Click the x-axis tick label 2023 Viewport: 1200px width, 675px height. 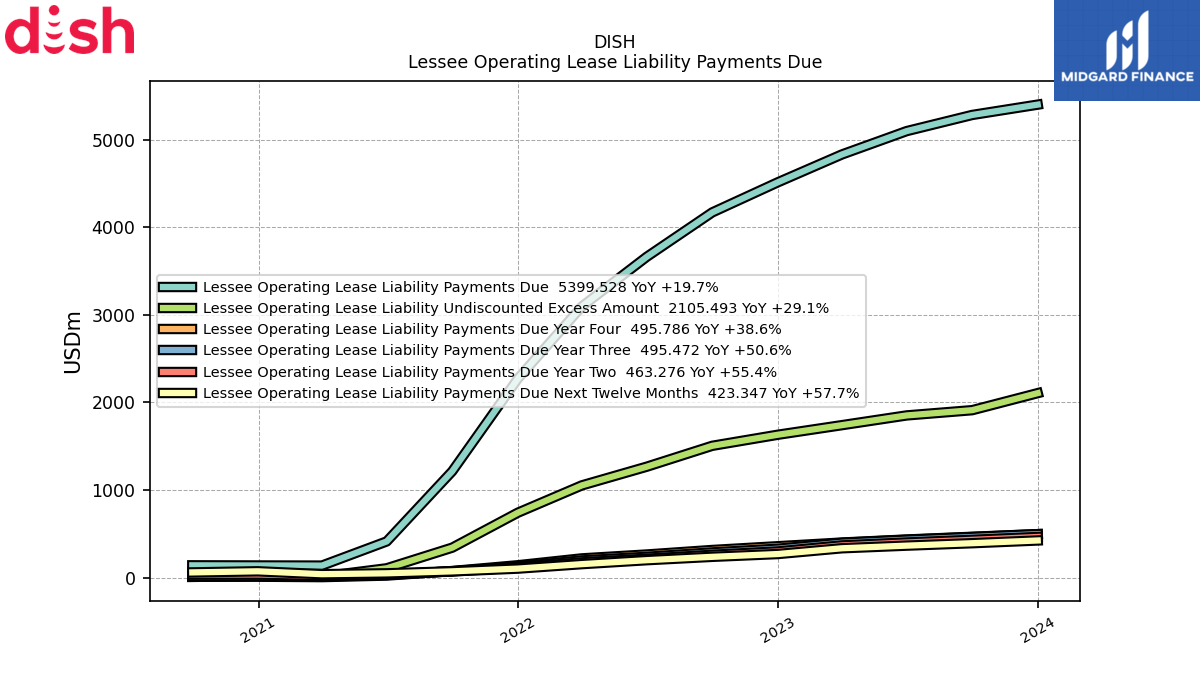pyautogui.click(x=777, y=630)
